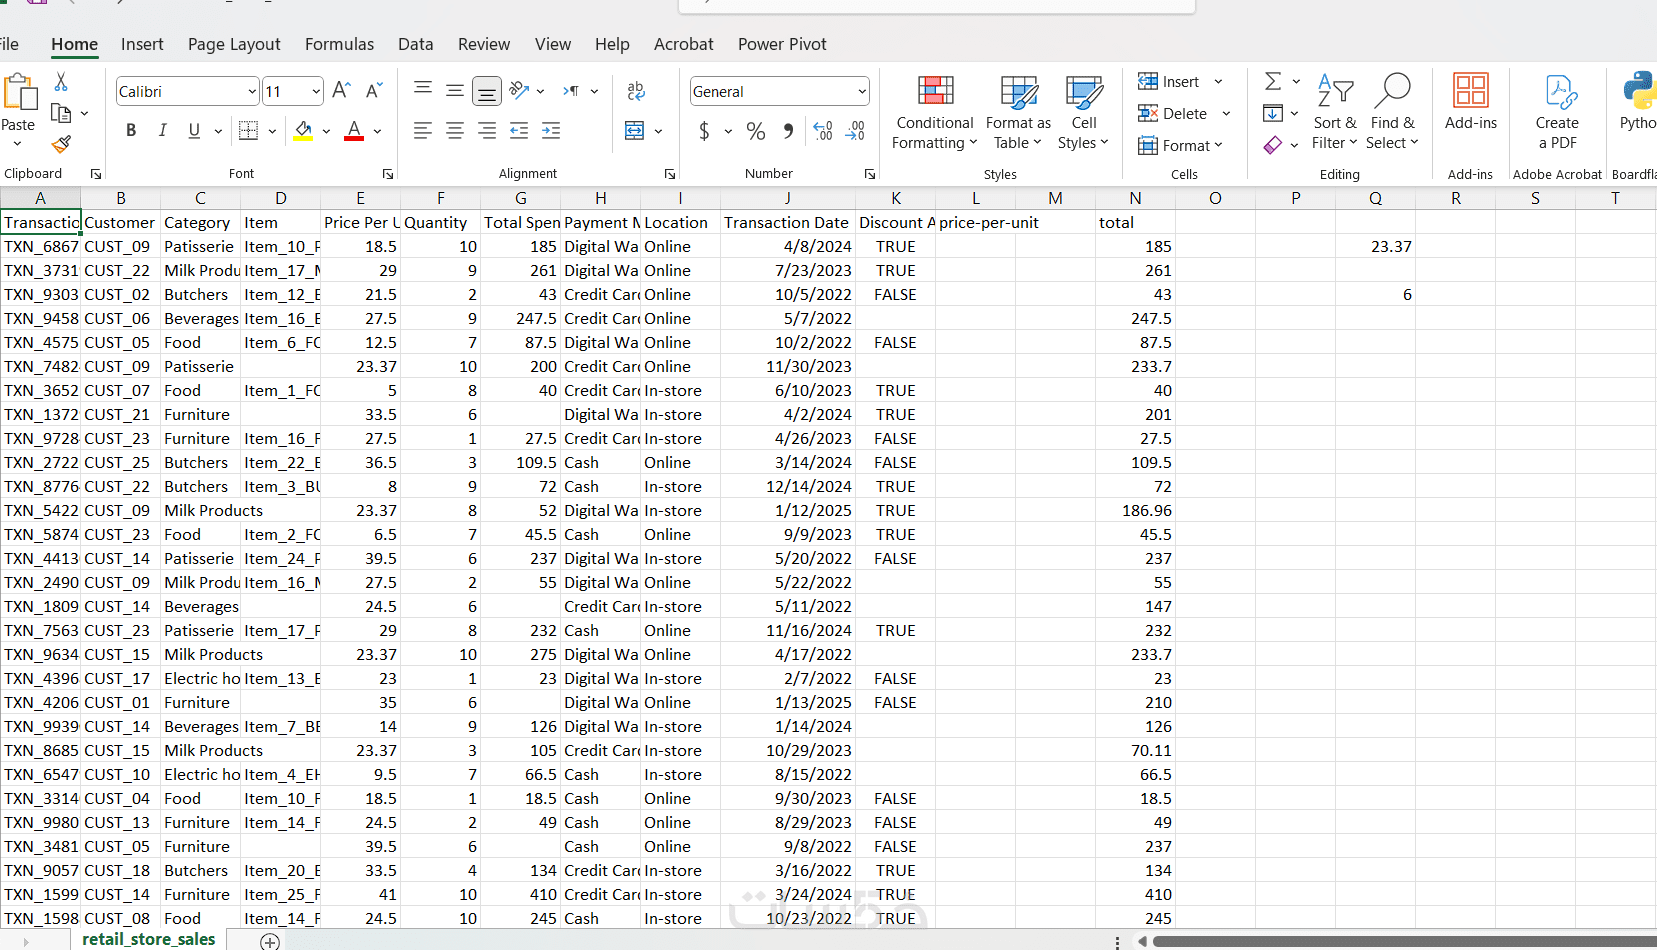Increase font size with the larger A

pos(341,91)
